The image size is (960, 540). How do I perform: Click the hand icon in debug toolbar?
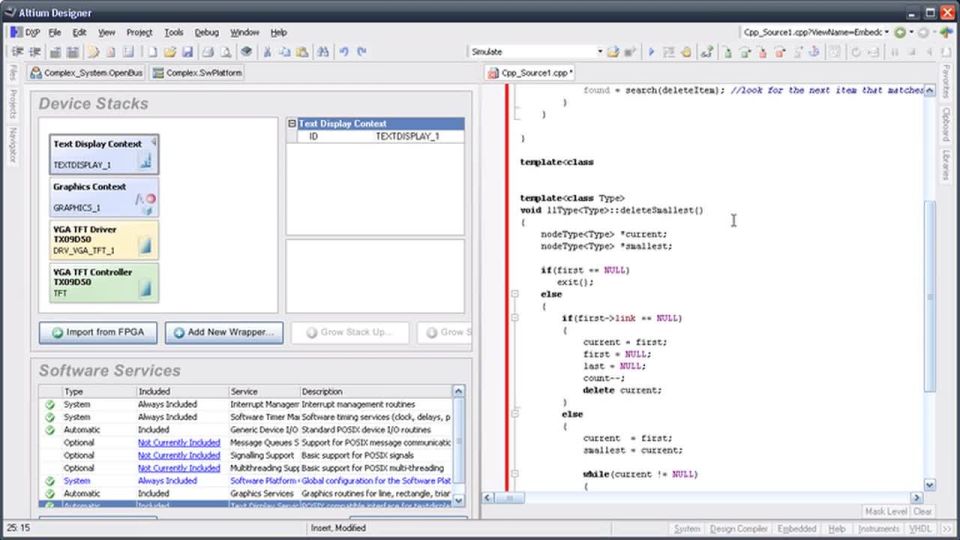686,52
